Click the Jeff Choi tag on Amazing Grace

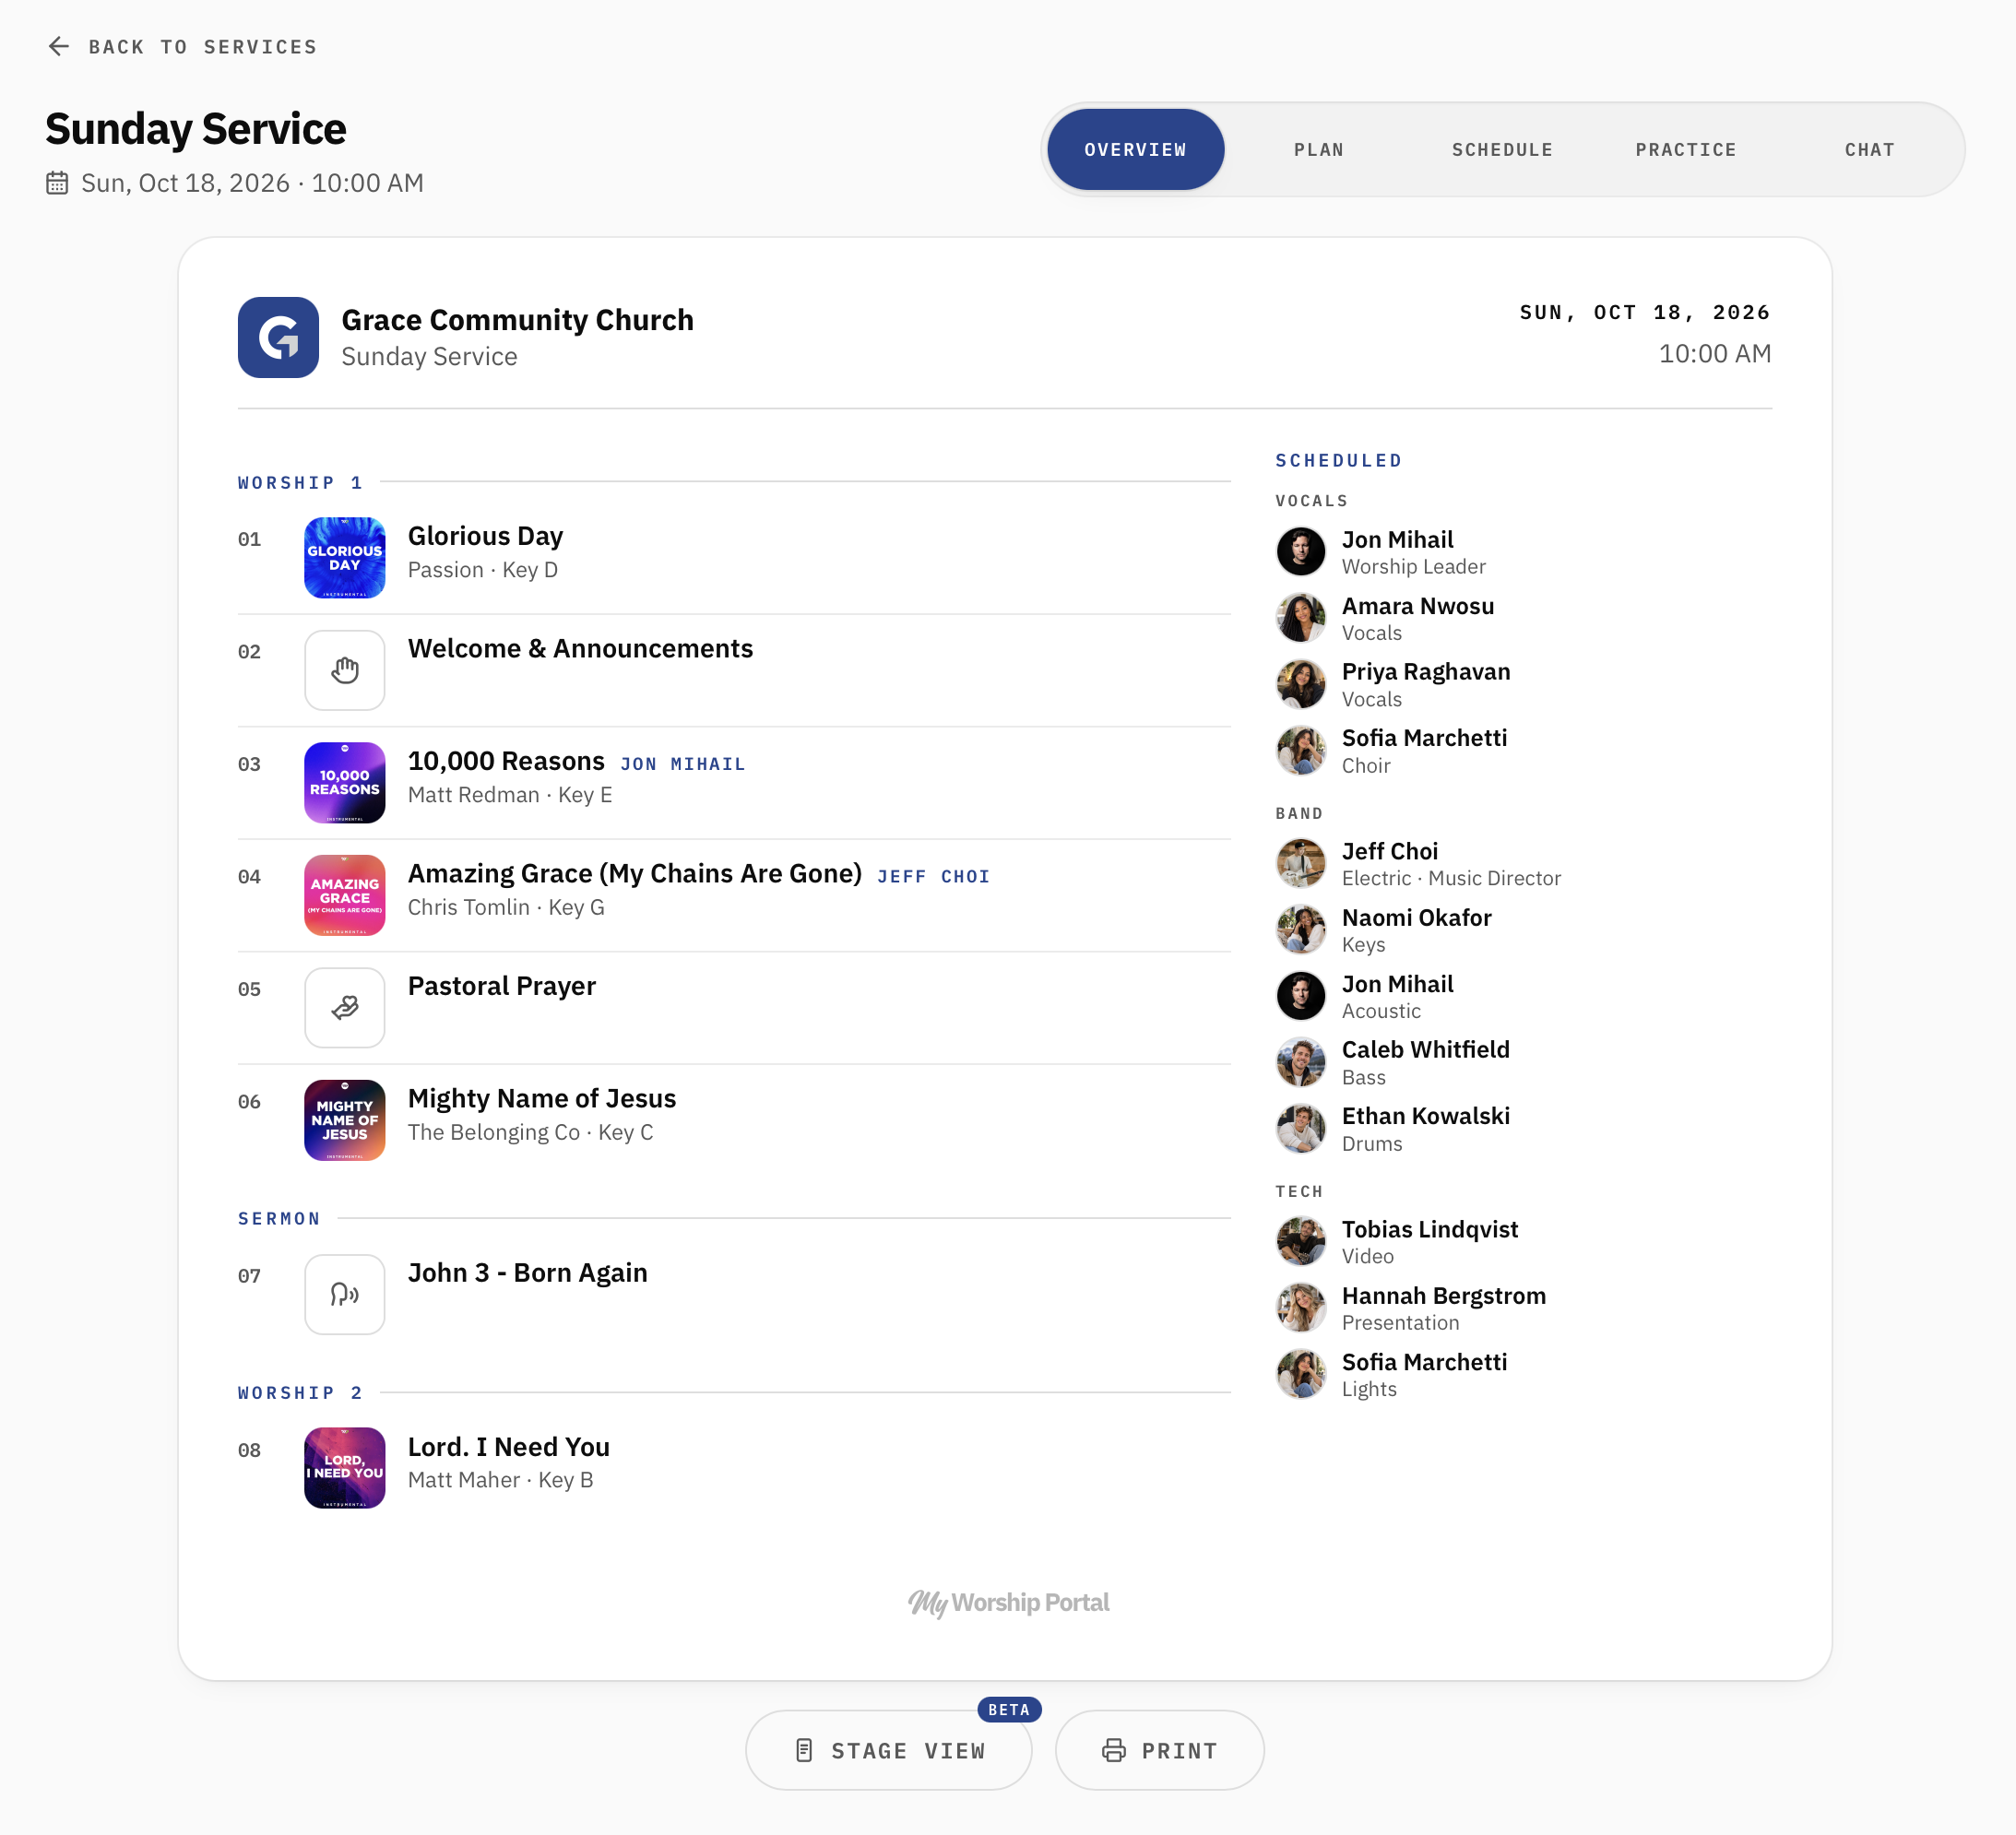(933, 877)
